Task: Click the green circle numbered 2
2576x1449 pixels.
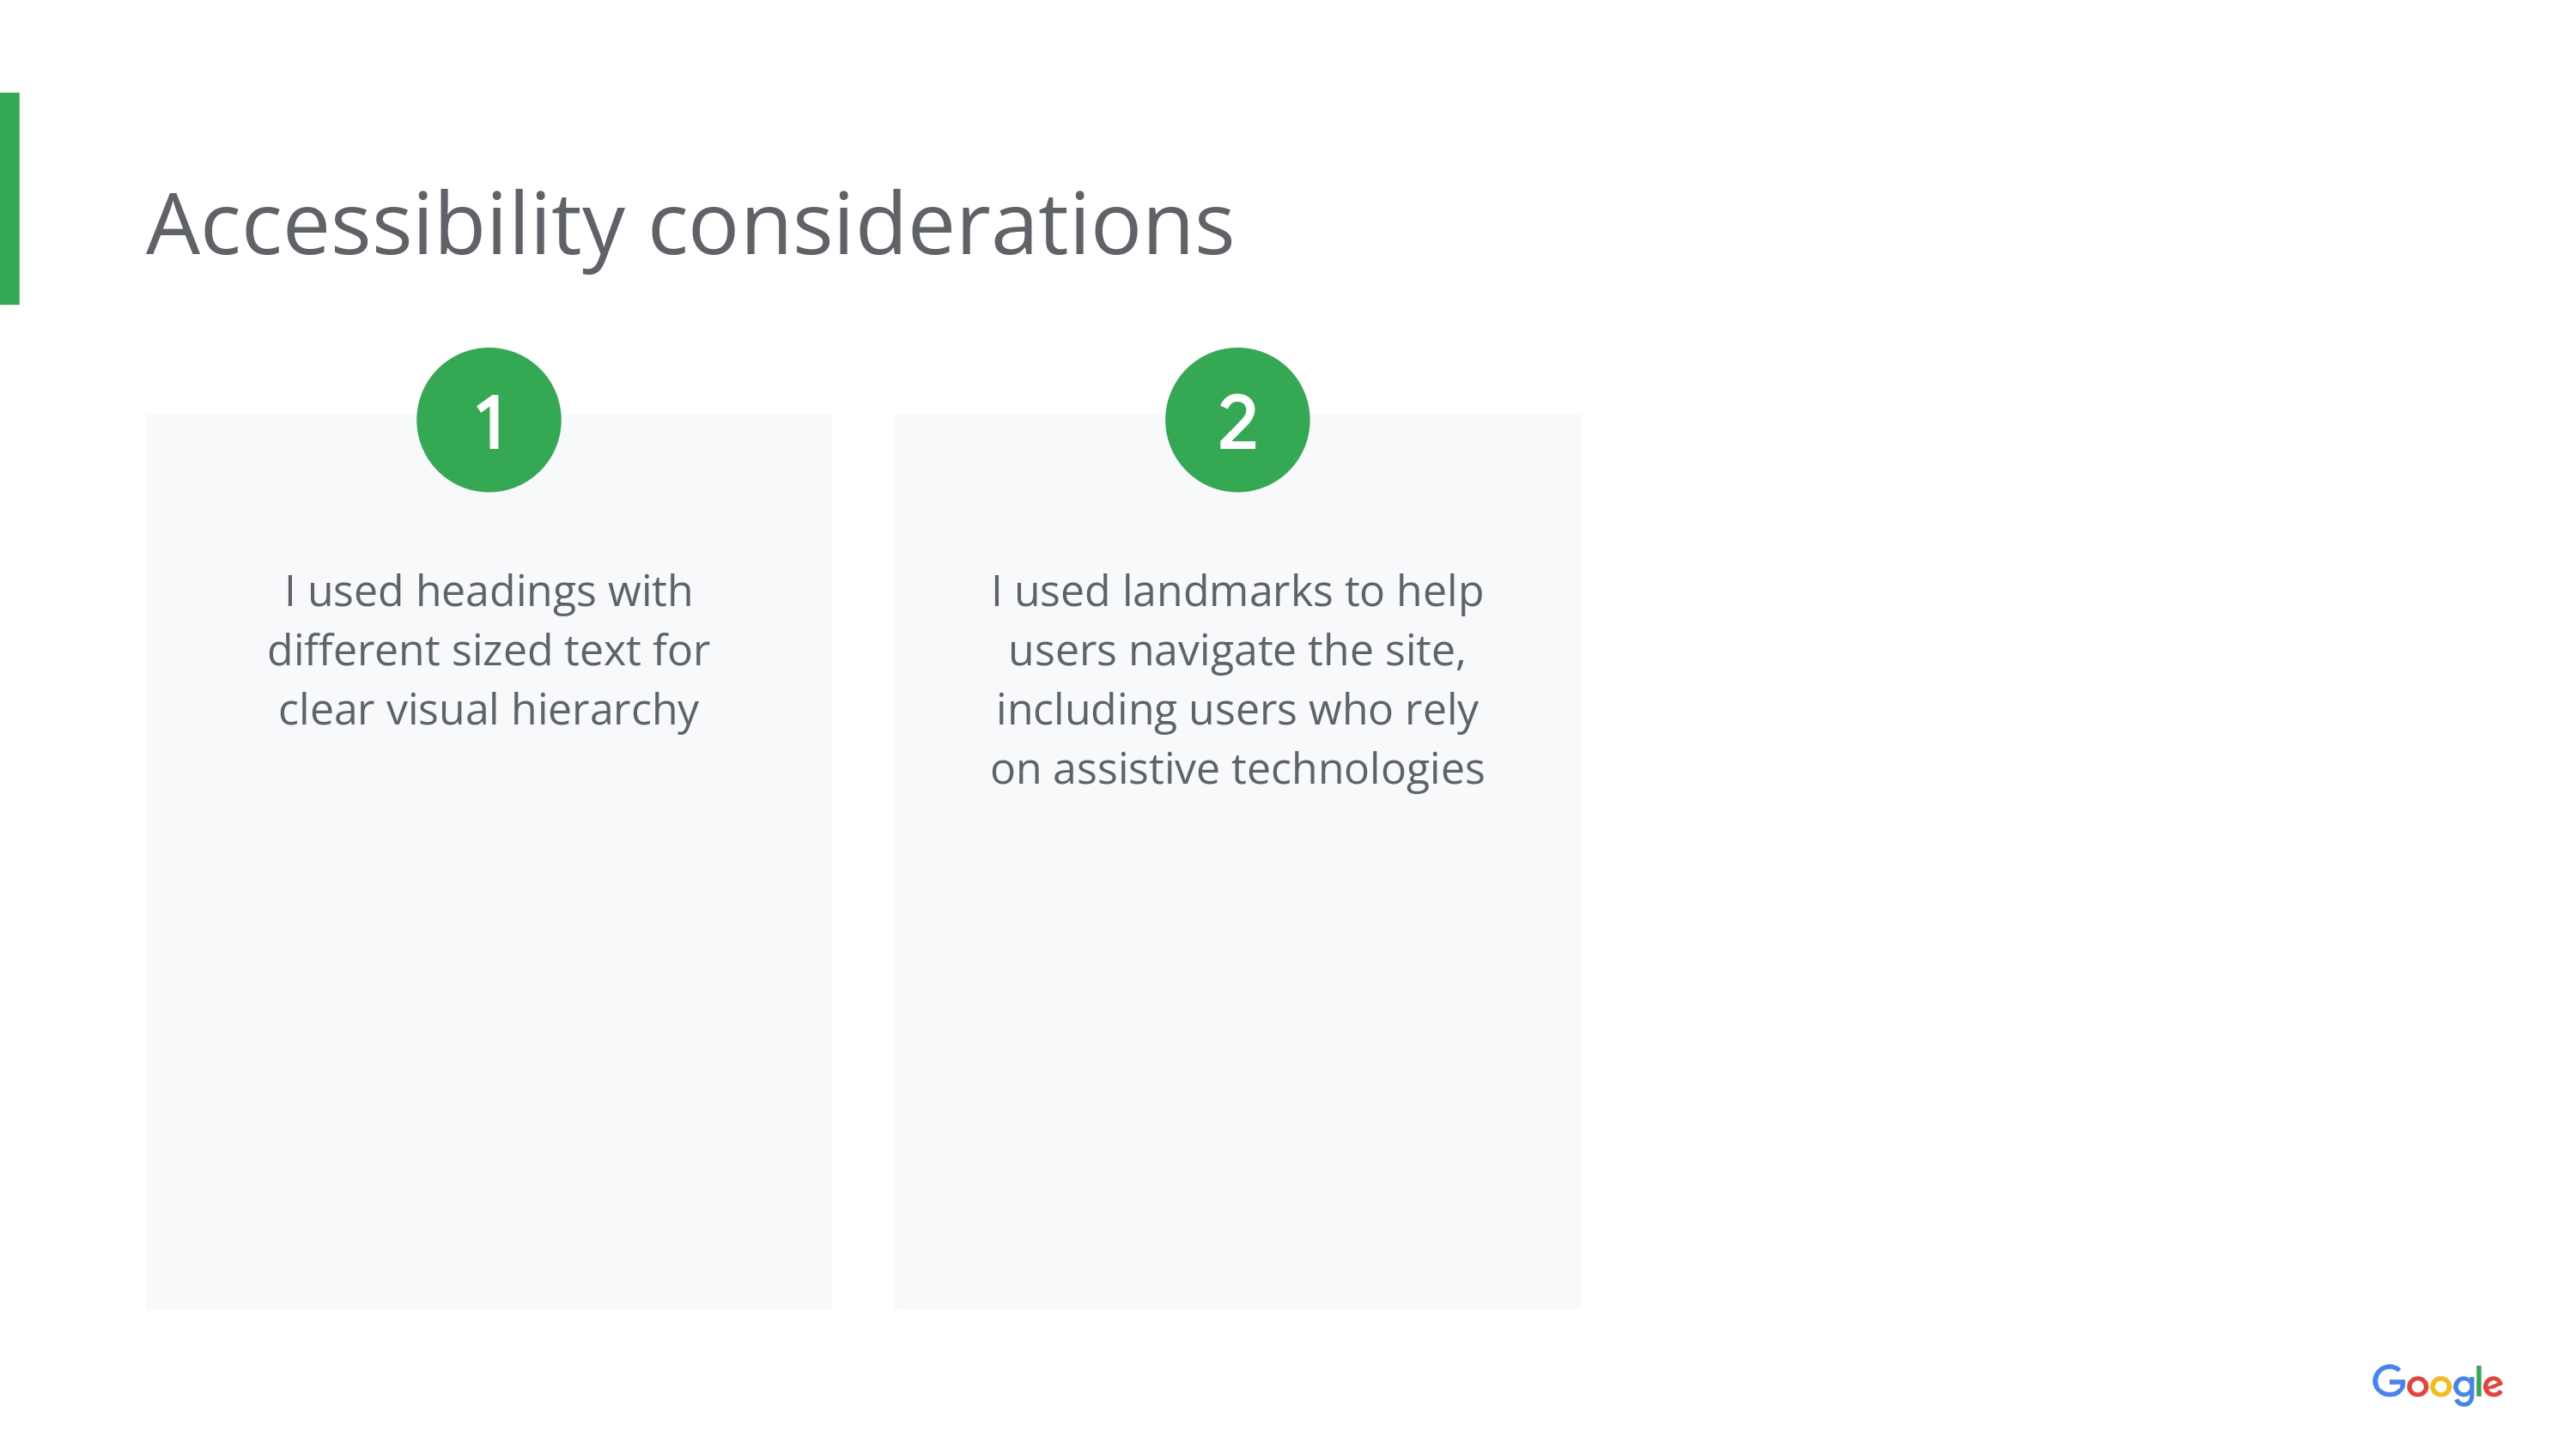Action: (1237, 420)
